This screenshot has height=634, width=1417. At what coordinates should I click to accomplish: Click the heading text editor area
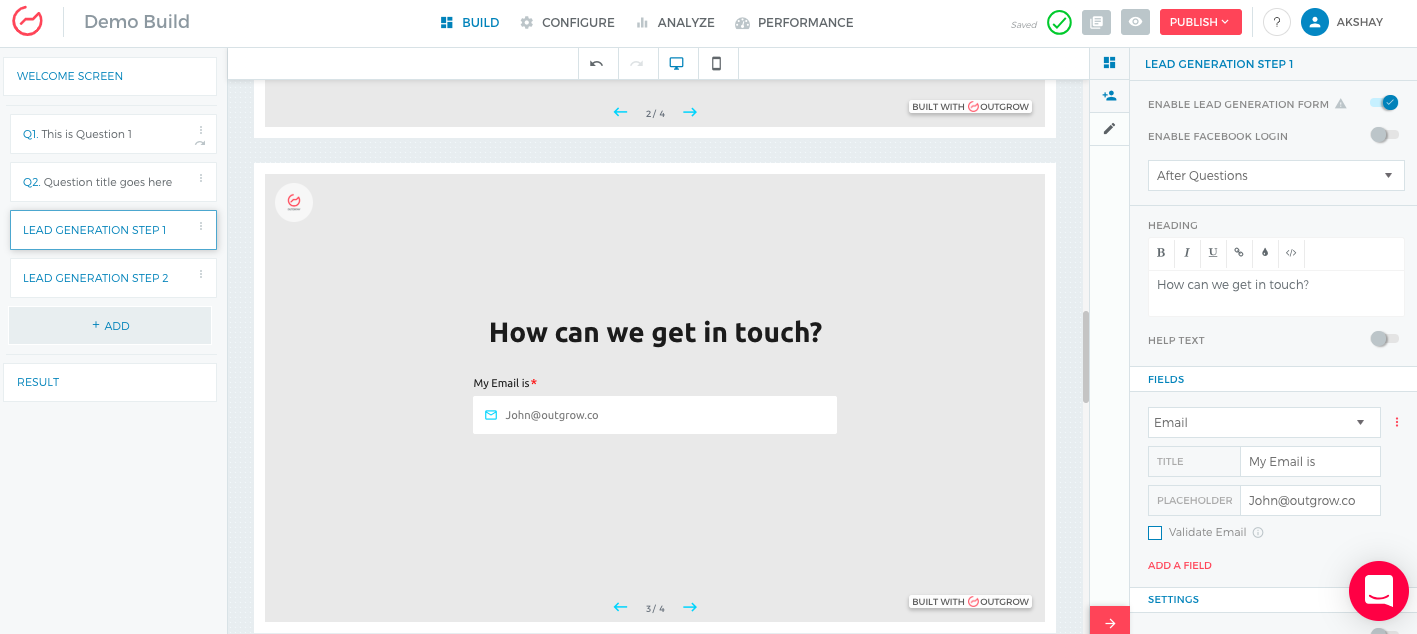point(1276,293)
